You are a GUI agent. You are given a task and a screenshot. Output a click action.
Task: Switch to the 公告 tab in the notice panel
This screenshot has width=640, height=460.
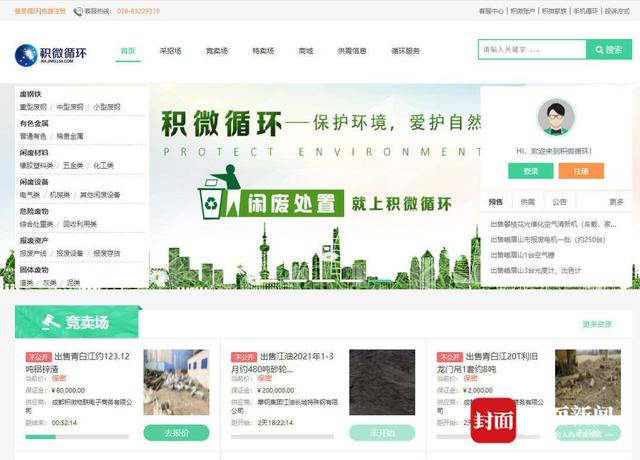click(560, 202)
